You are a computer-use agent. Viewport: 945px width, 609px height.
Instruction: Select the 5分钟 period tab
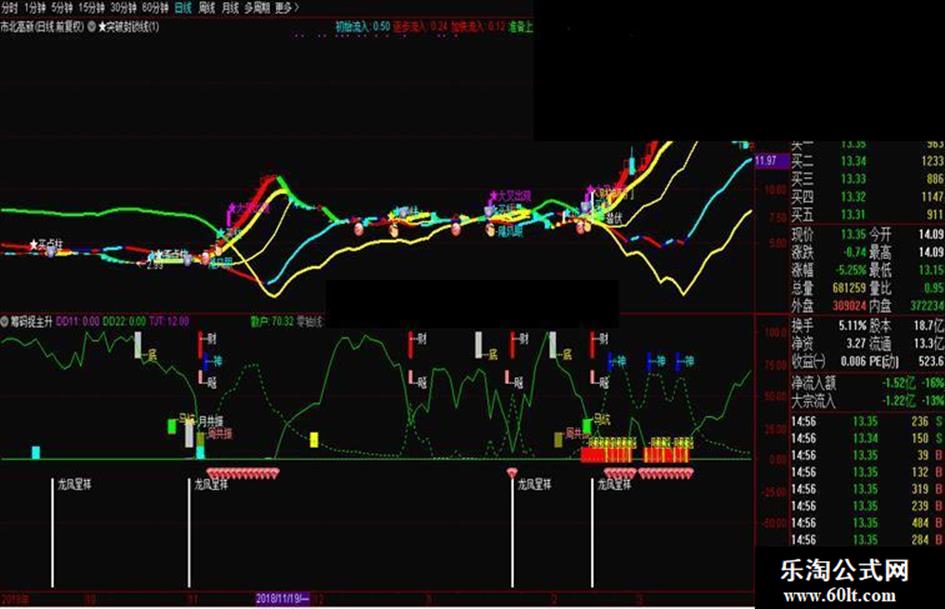(x=62, y=8)
